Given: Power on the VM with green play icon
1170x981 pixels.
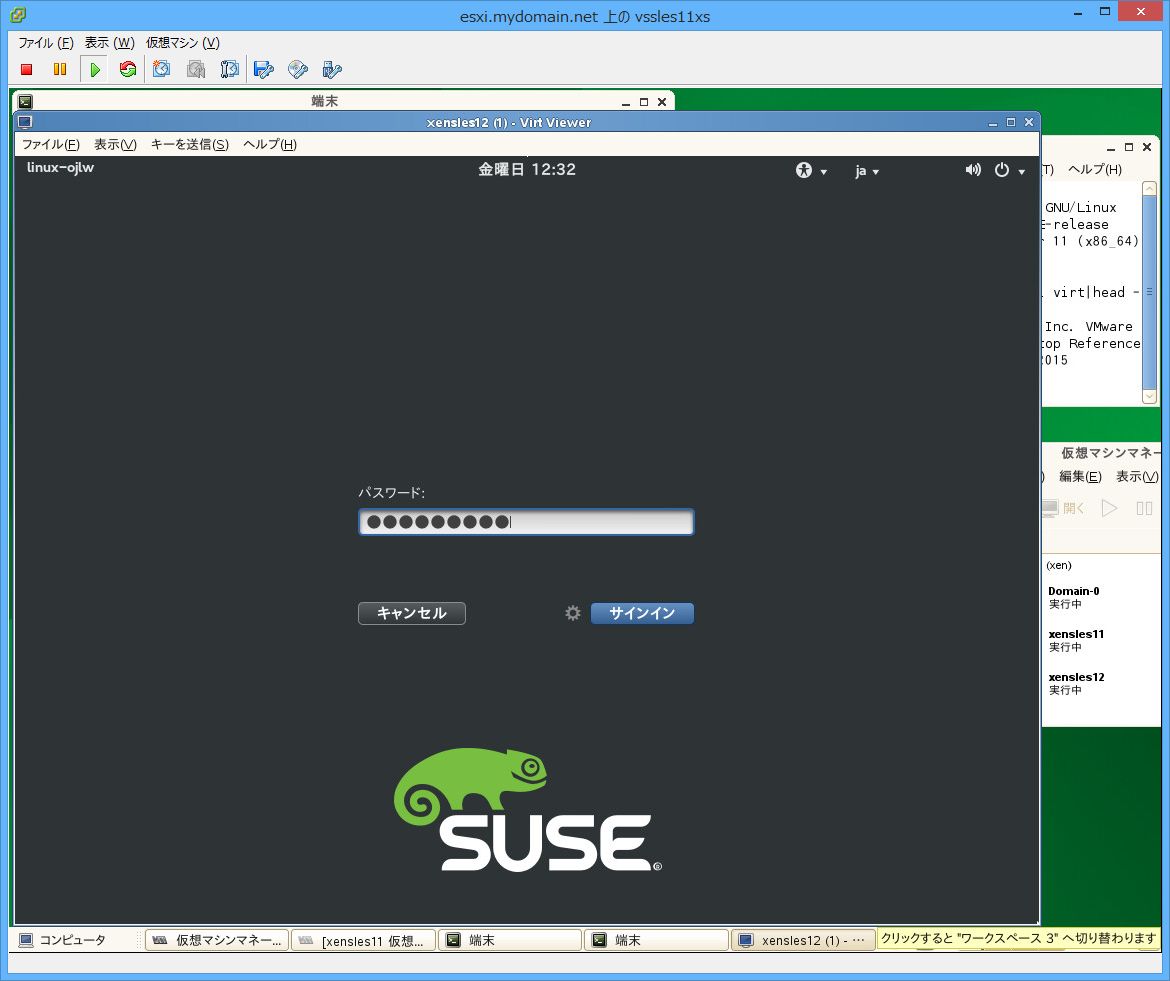Looking at the screenshot, I should (95, 69).
